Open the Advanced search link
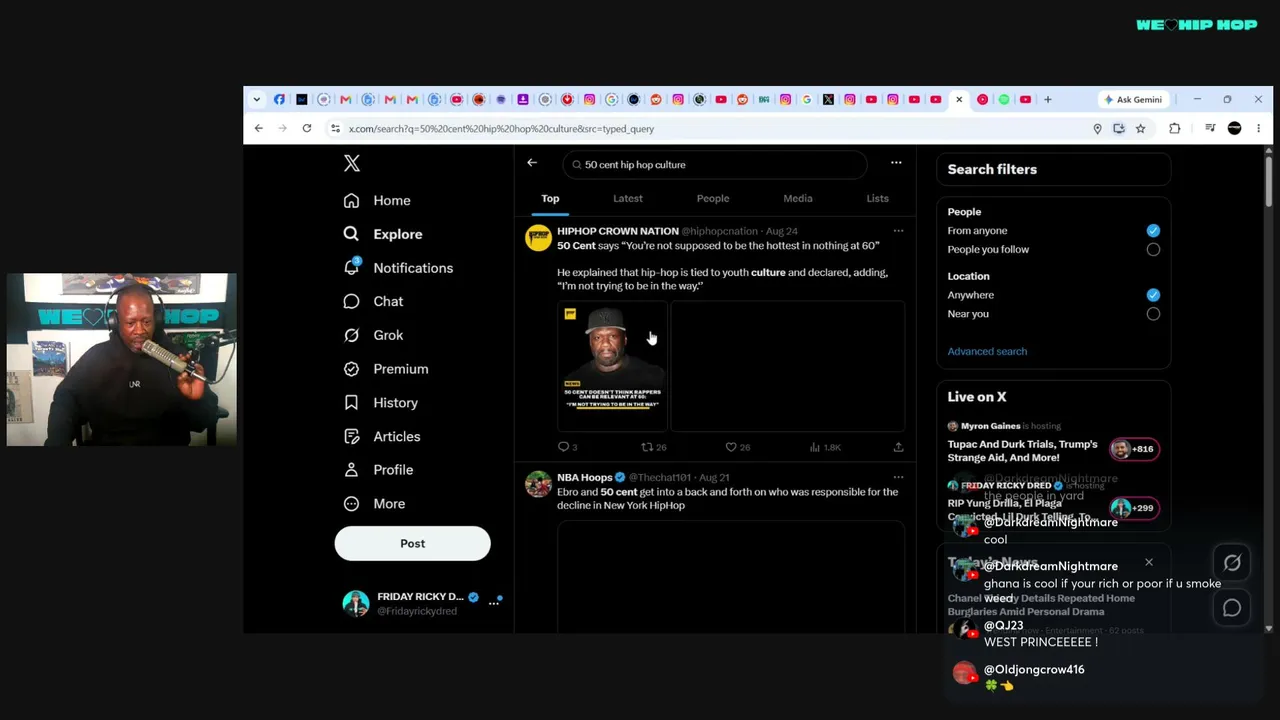Screen dimensions: 1280x720 (x=987, y=351)
